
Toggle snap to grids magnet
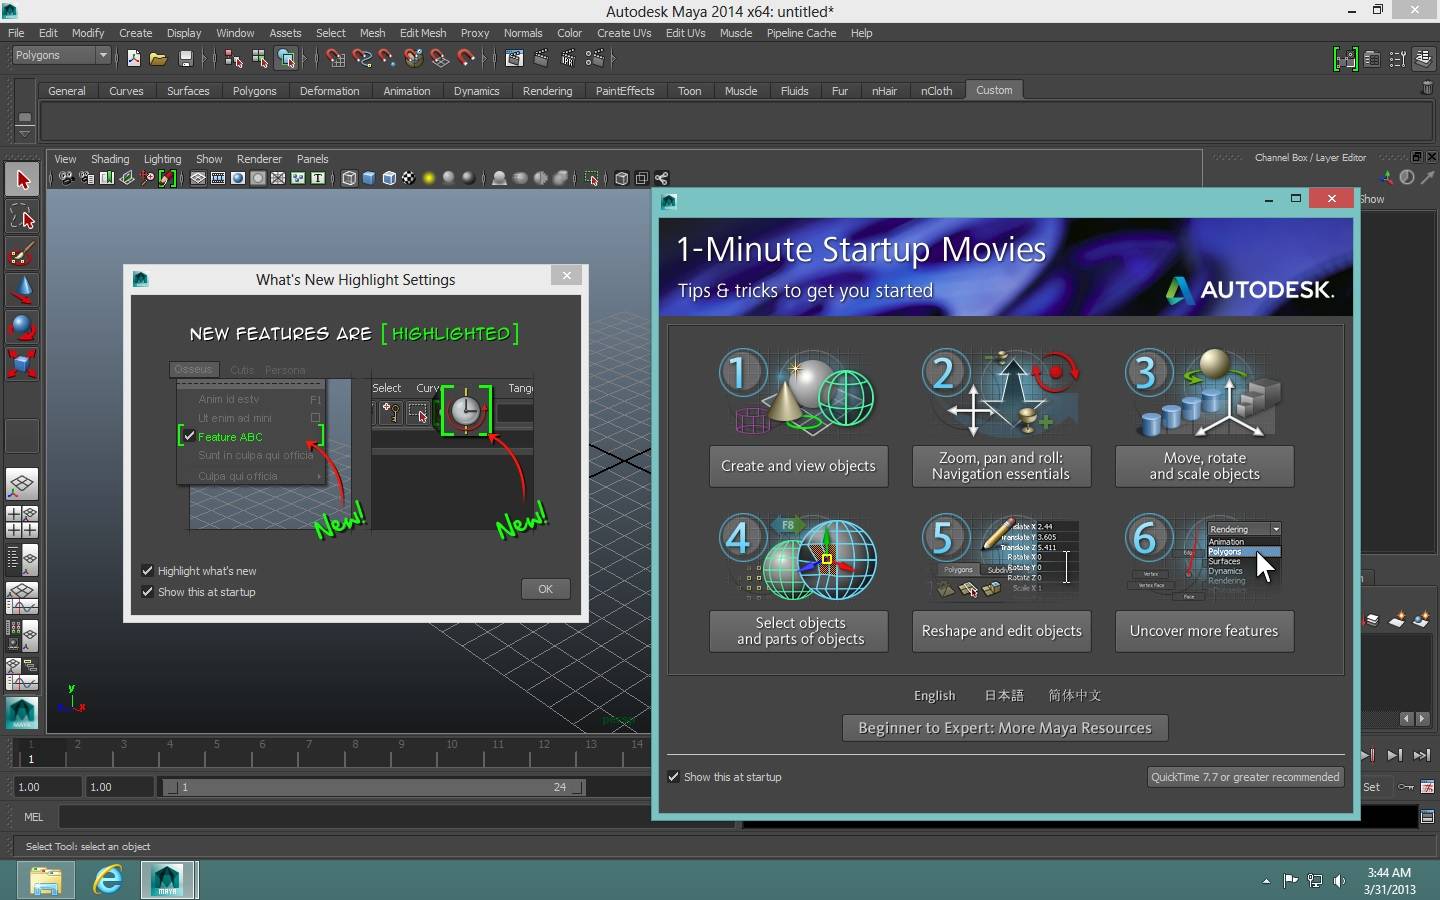(x=336, y=59)
